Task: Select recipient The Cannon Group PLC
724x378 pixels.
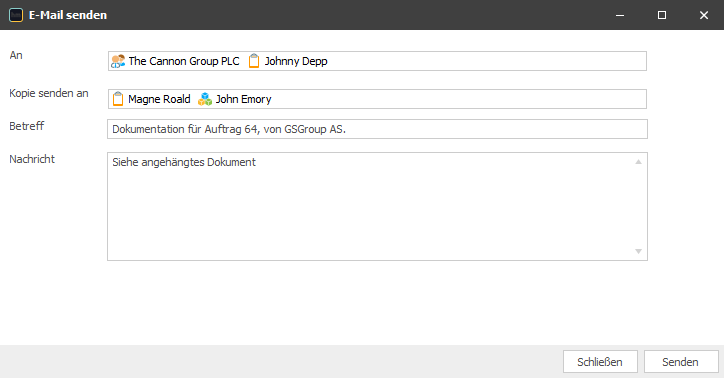Action: coord(184,61)
